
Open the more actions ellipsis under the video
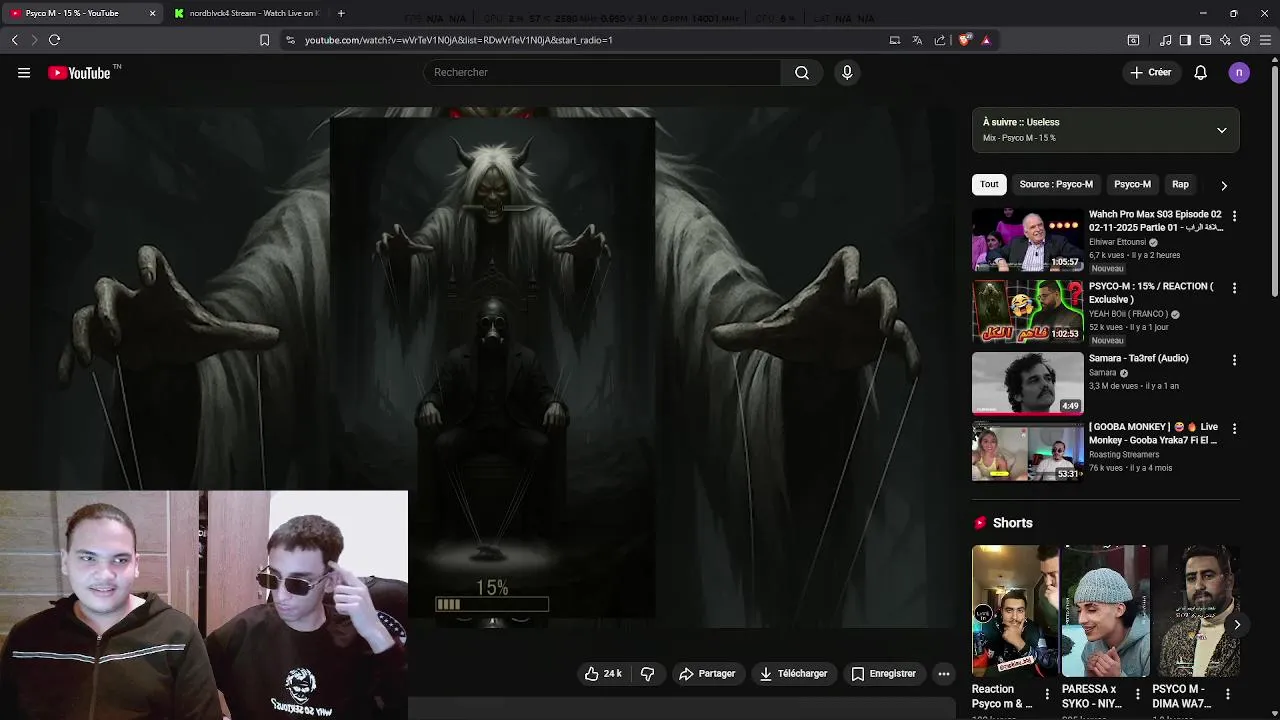coord(943,674)
